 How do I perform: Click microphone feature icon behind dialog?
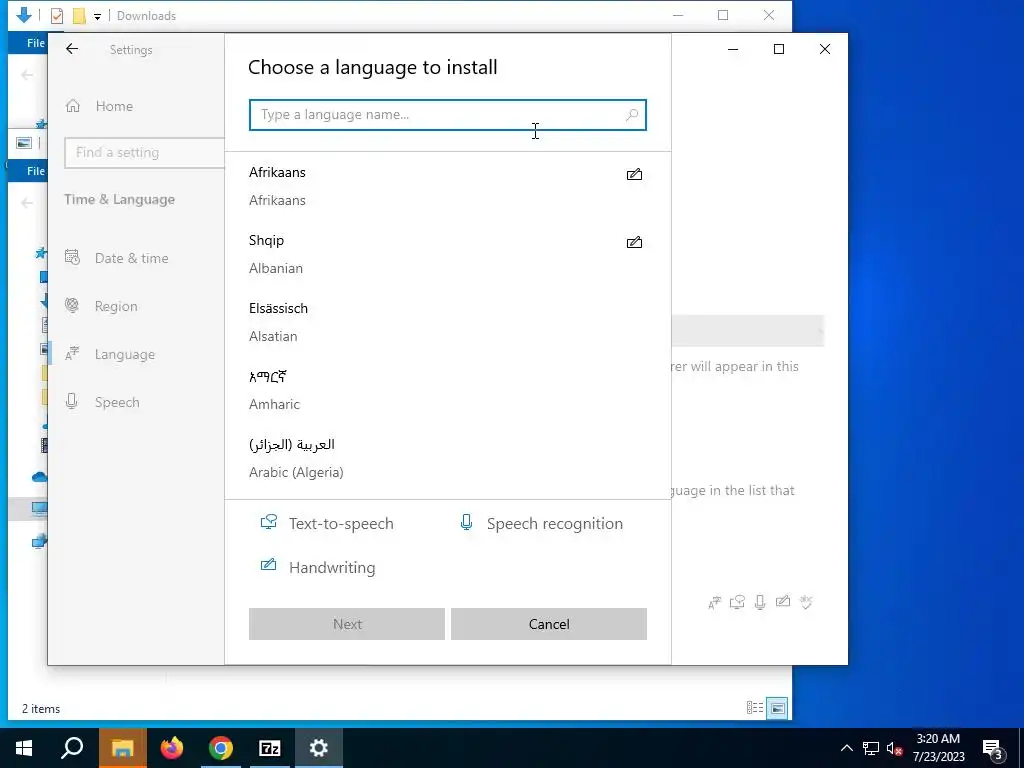point(760,602)
